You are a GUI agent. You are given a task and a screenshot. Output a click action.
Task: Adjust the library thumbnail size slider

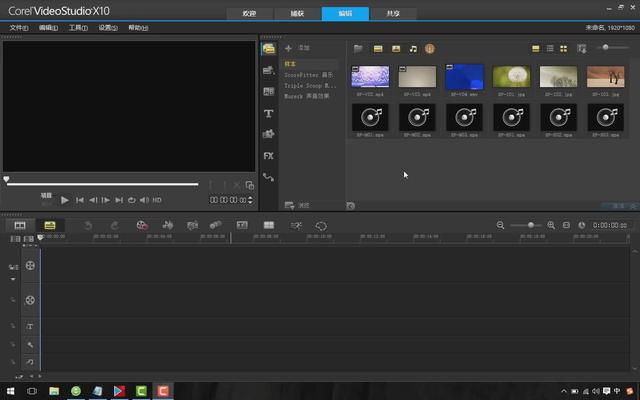coord(606,48)
